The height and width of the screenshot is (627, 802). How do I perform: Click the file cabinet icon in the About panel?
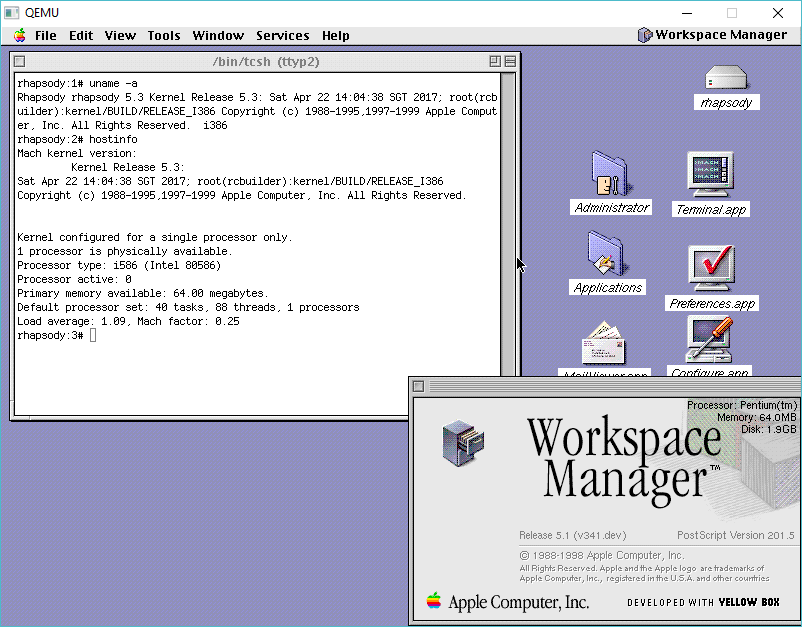point(462,442)
